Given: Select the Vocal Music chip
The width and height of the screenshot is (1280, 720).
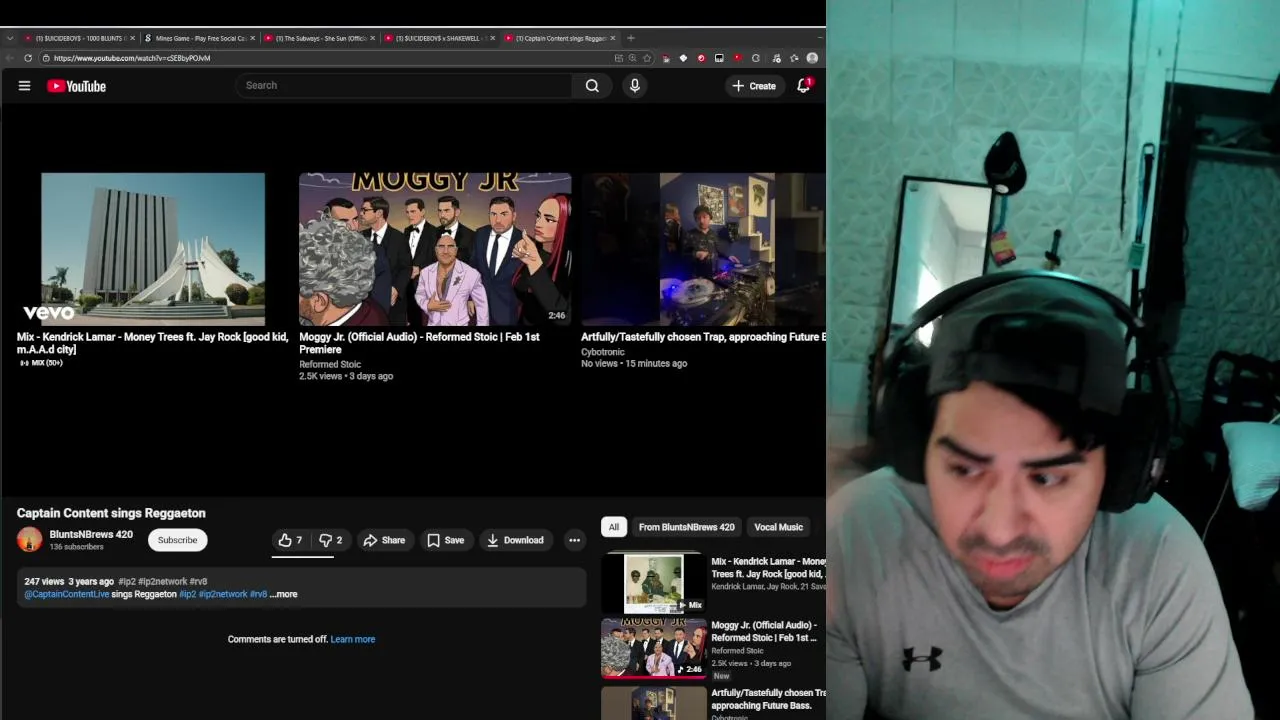Looking at the screenshot, I should [778, 527].
